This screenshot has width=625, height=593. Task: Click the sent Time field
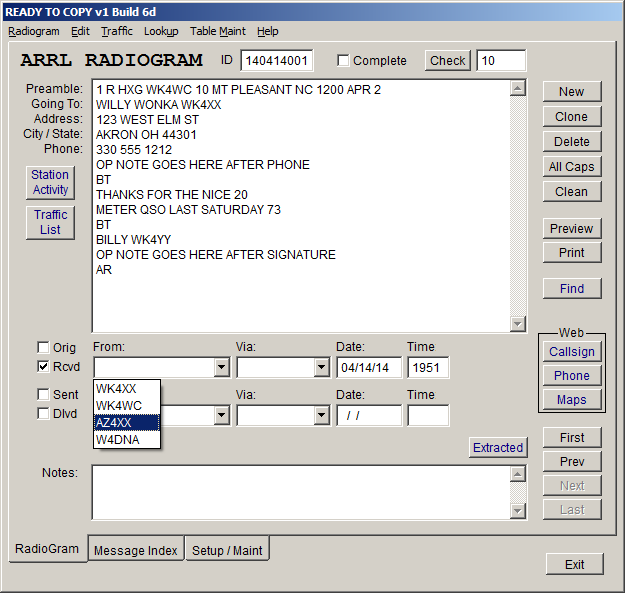pyautogui.click(x=428, y=416)
